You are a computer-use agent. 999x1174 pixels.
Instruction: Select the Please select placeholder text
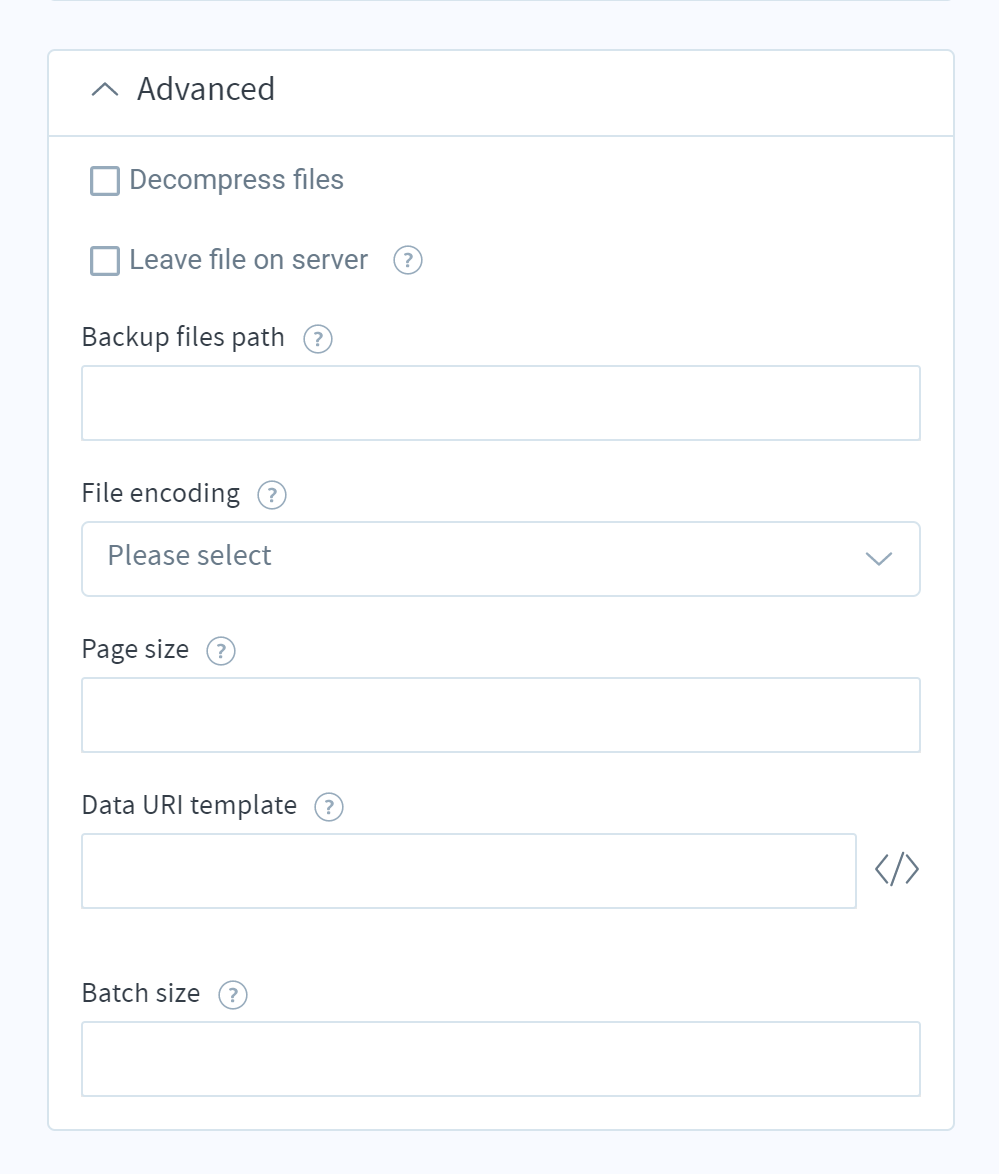click(189, 556)
